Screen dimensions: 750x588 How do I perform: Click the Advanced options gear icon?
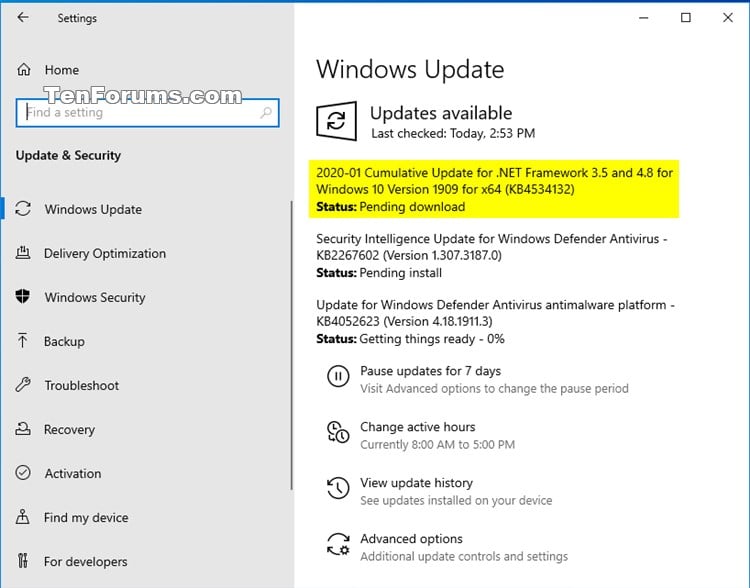coord(338,544)
